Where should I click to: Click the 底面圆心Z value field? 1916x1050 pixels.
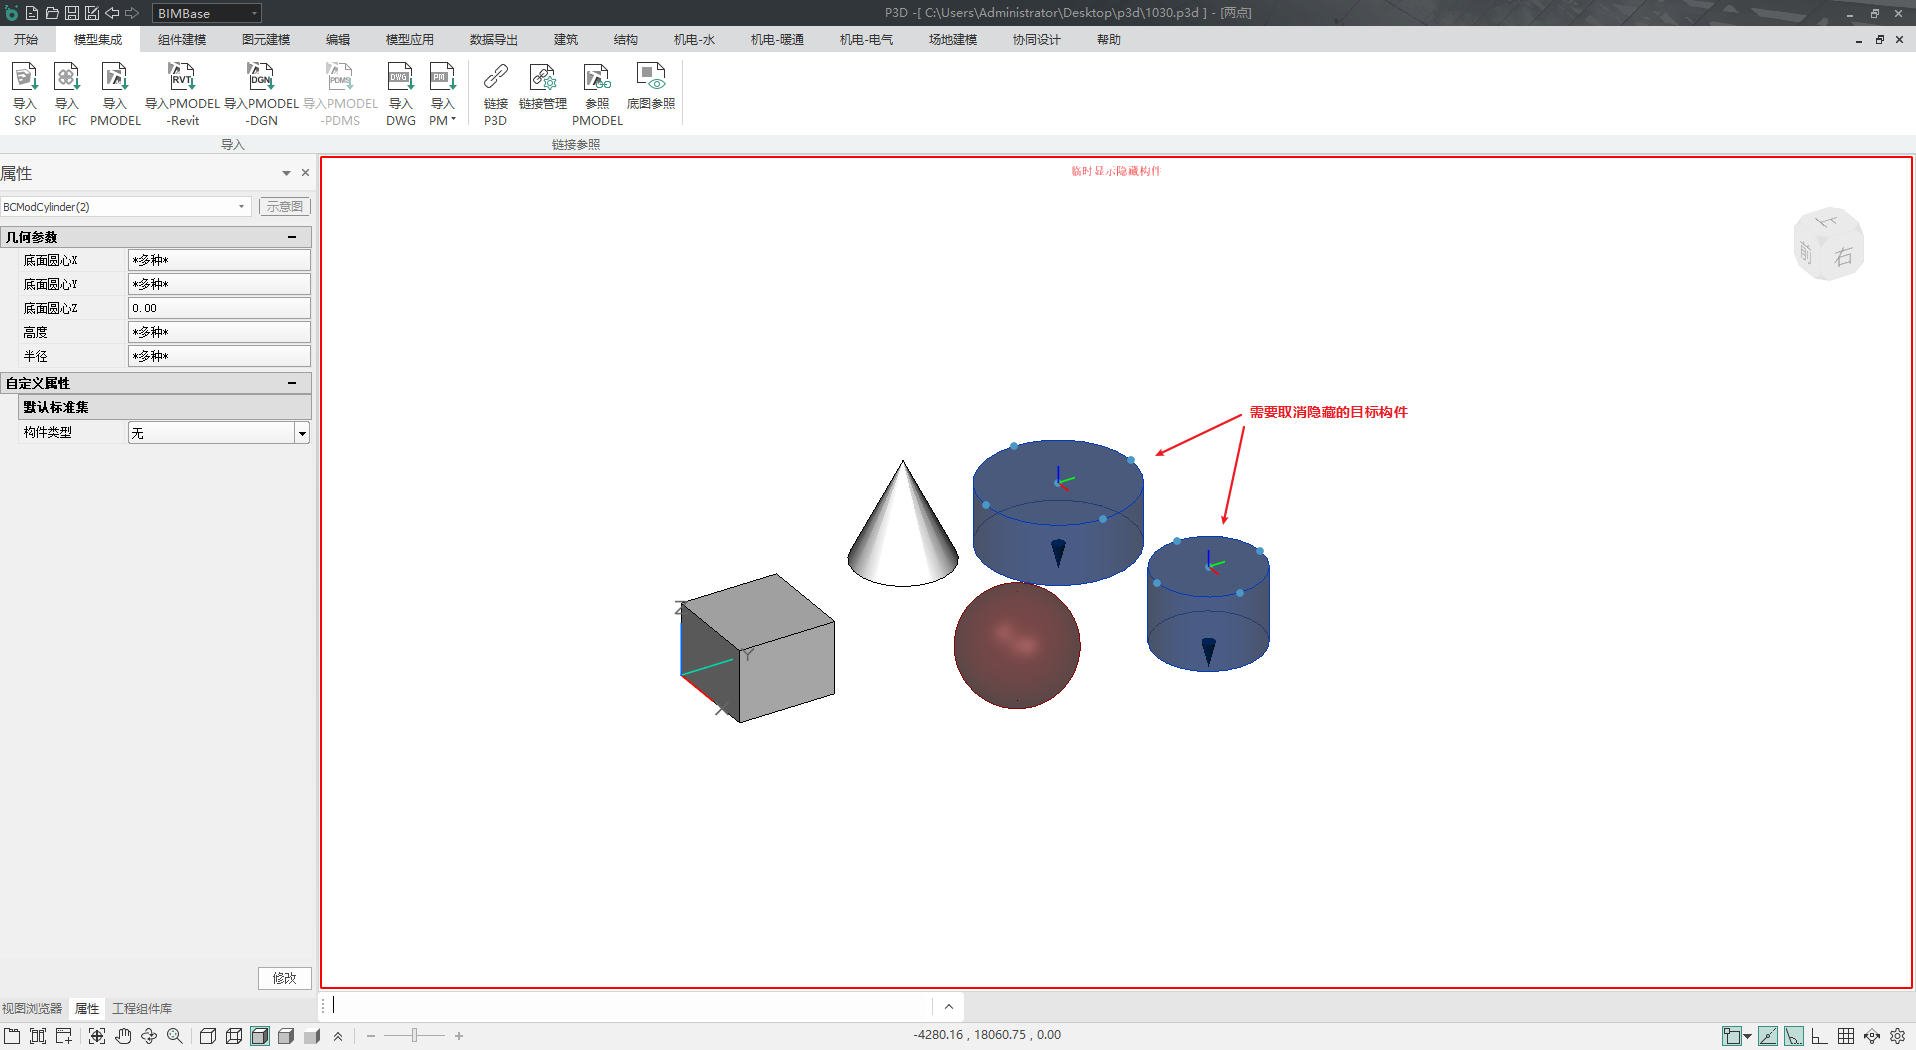tap(219, 308)
